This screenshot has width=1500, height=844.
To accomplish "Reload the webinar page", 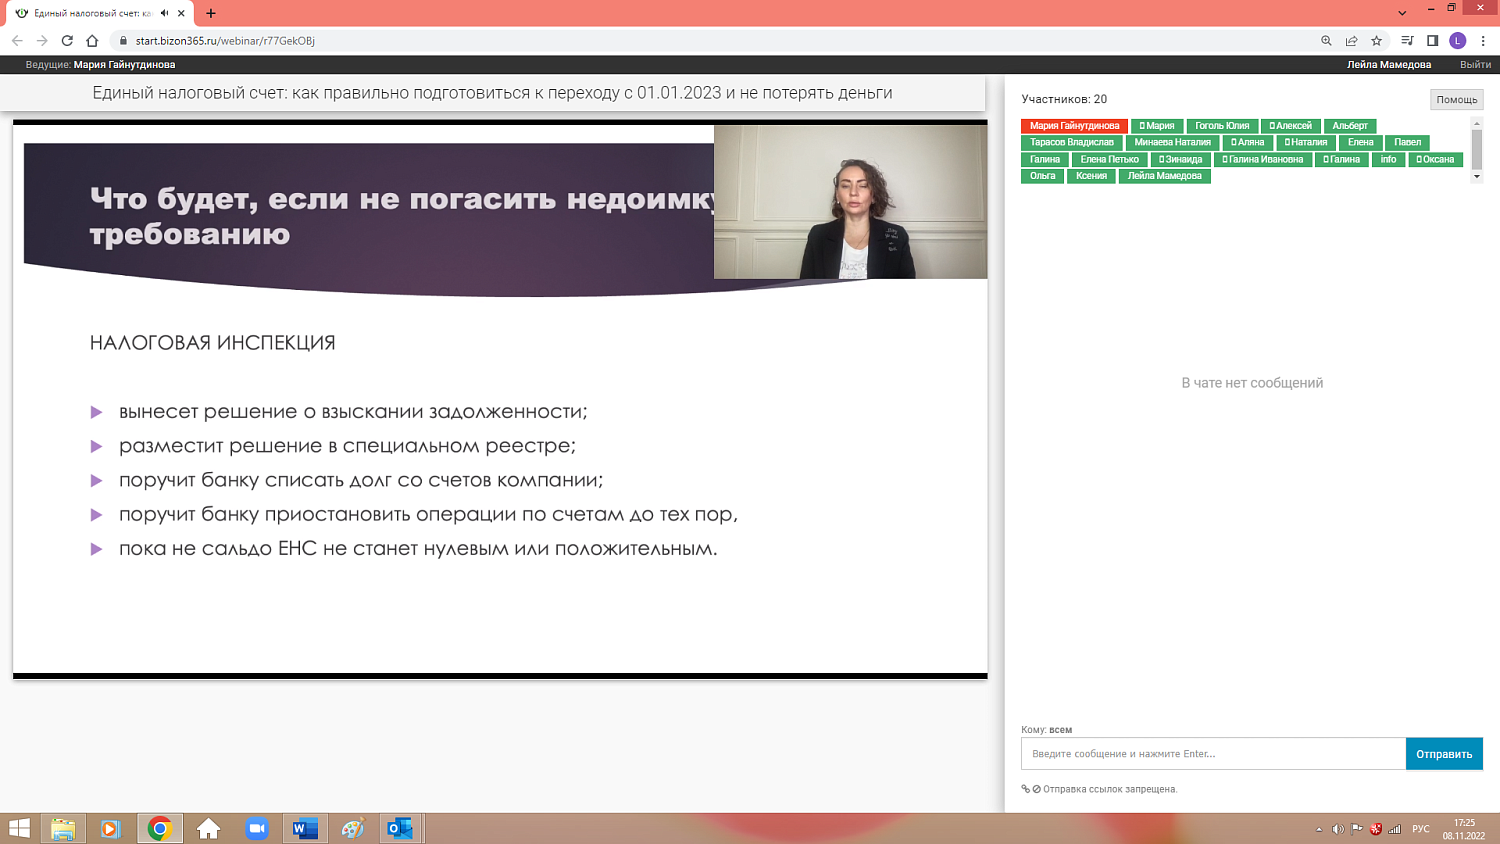I will pyautogui.click(x=64, y=42).
